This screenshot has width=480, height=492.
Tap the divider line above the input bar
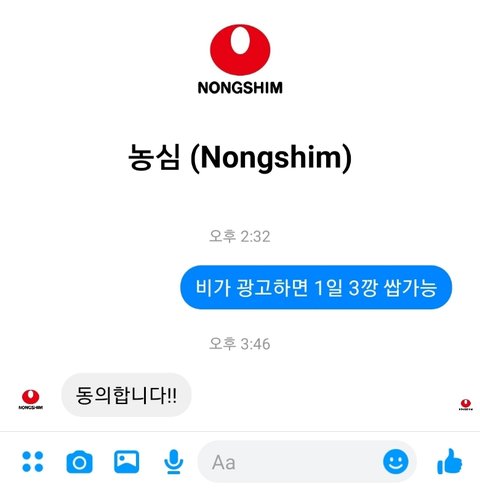pos(240,432)
